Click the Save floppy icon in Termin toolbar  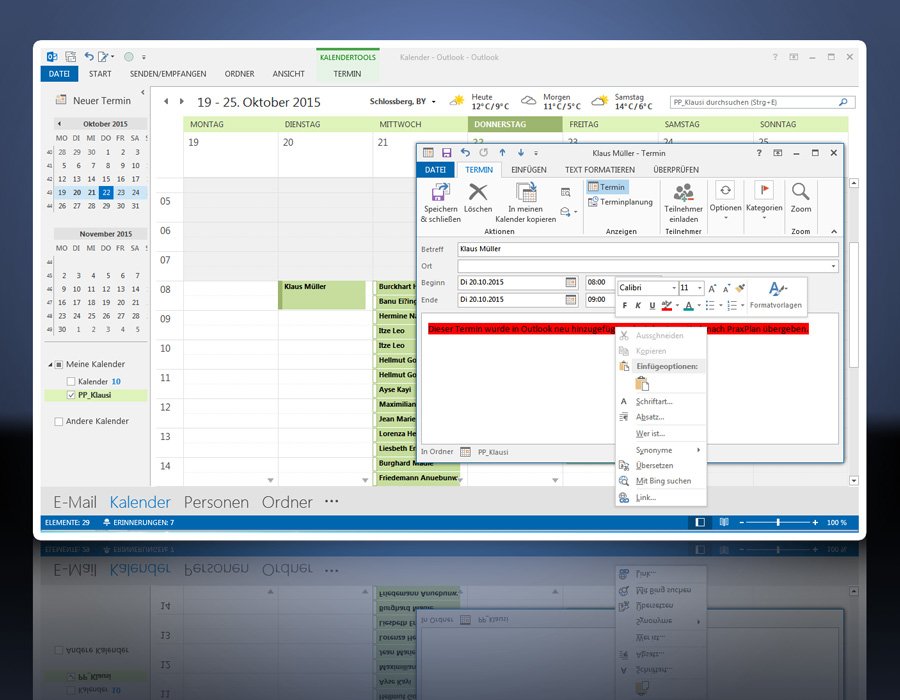[447, 153]
